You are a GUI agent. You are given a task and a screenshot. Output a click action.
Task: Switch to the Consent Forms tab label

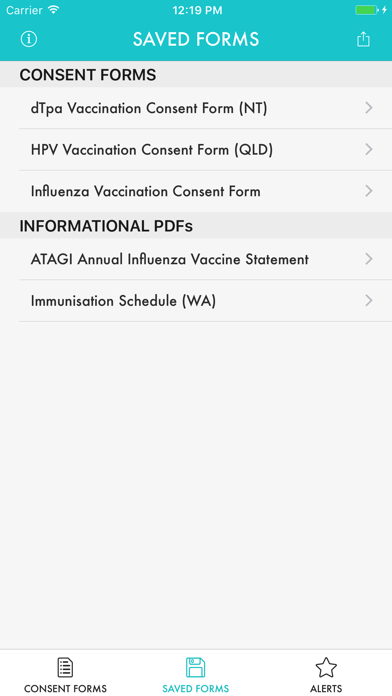point(65,688)
